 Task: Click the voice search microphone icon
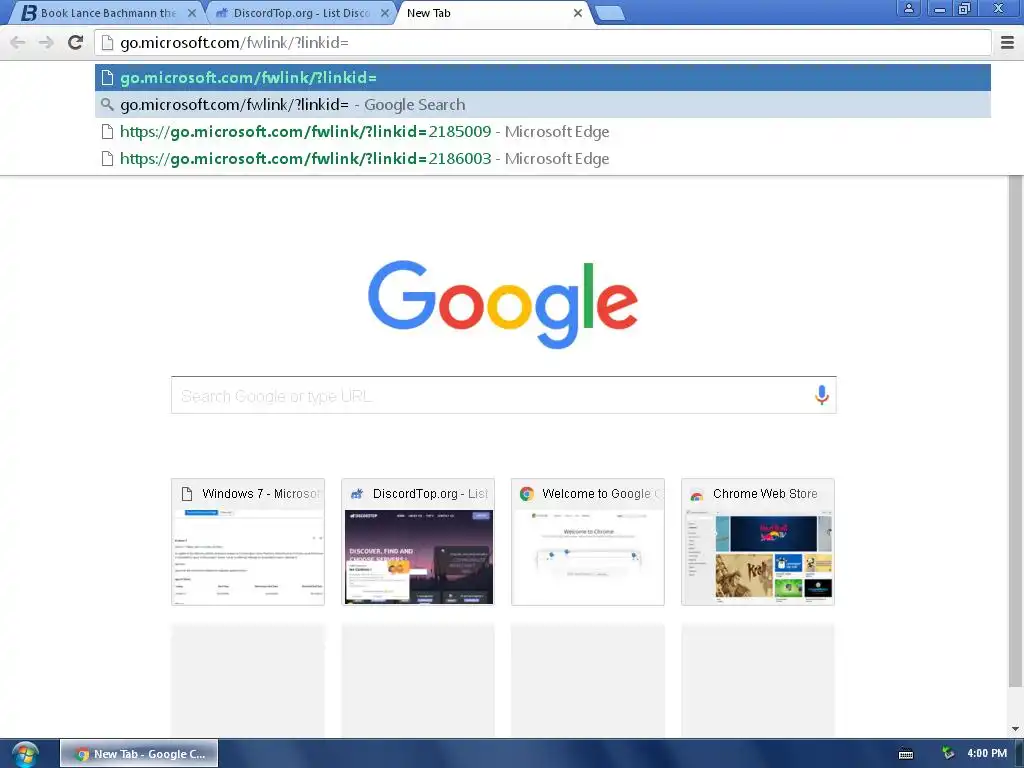(x=822, y=394)
